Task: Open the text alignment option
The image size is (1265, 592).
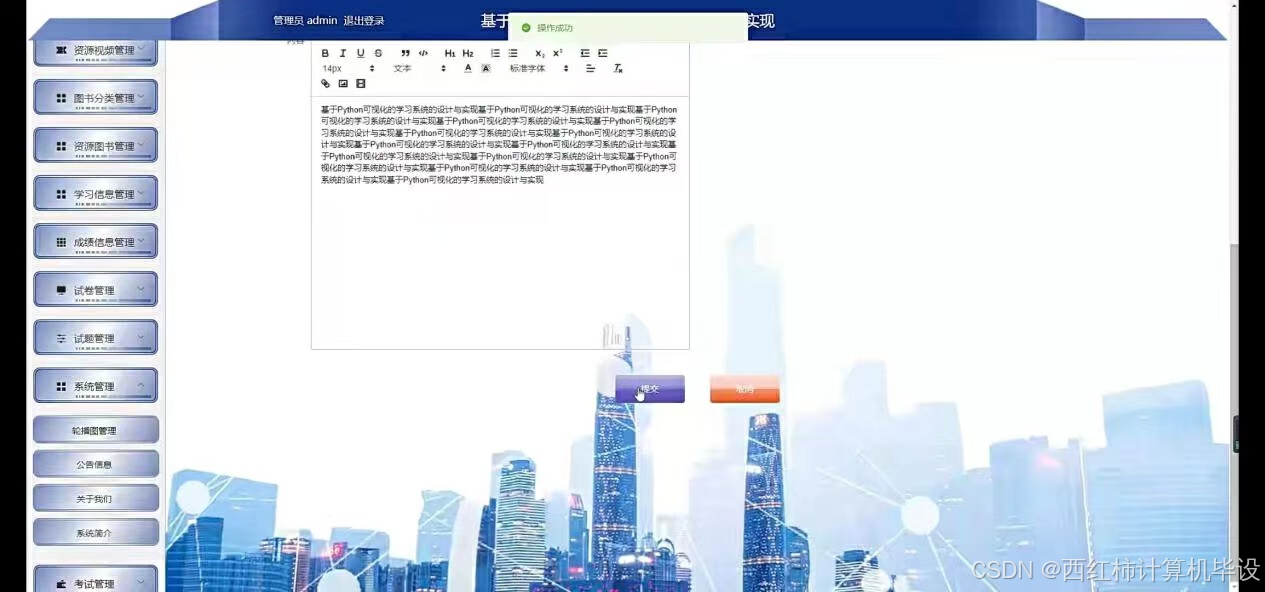Action: click(x=590, y=68)
